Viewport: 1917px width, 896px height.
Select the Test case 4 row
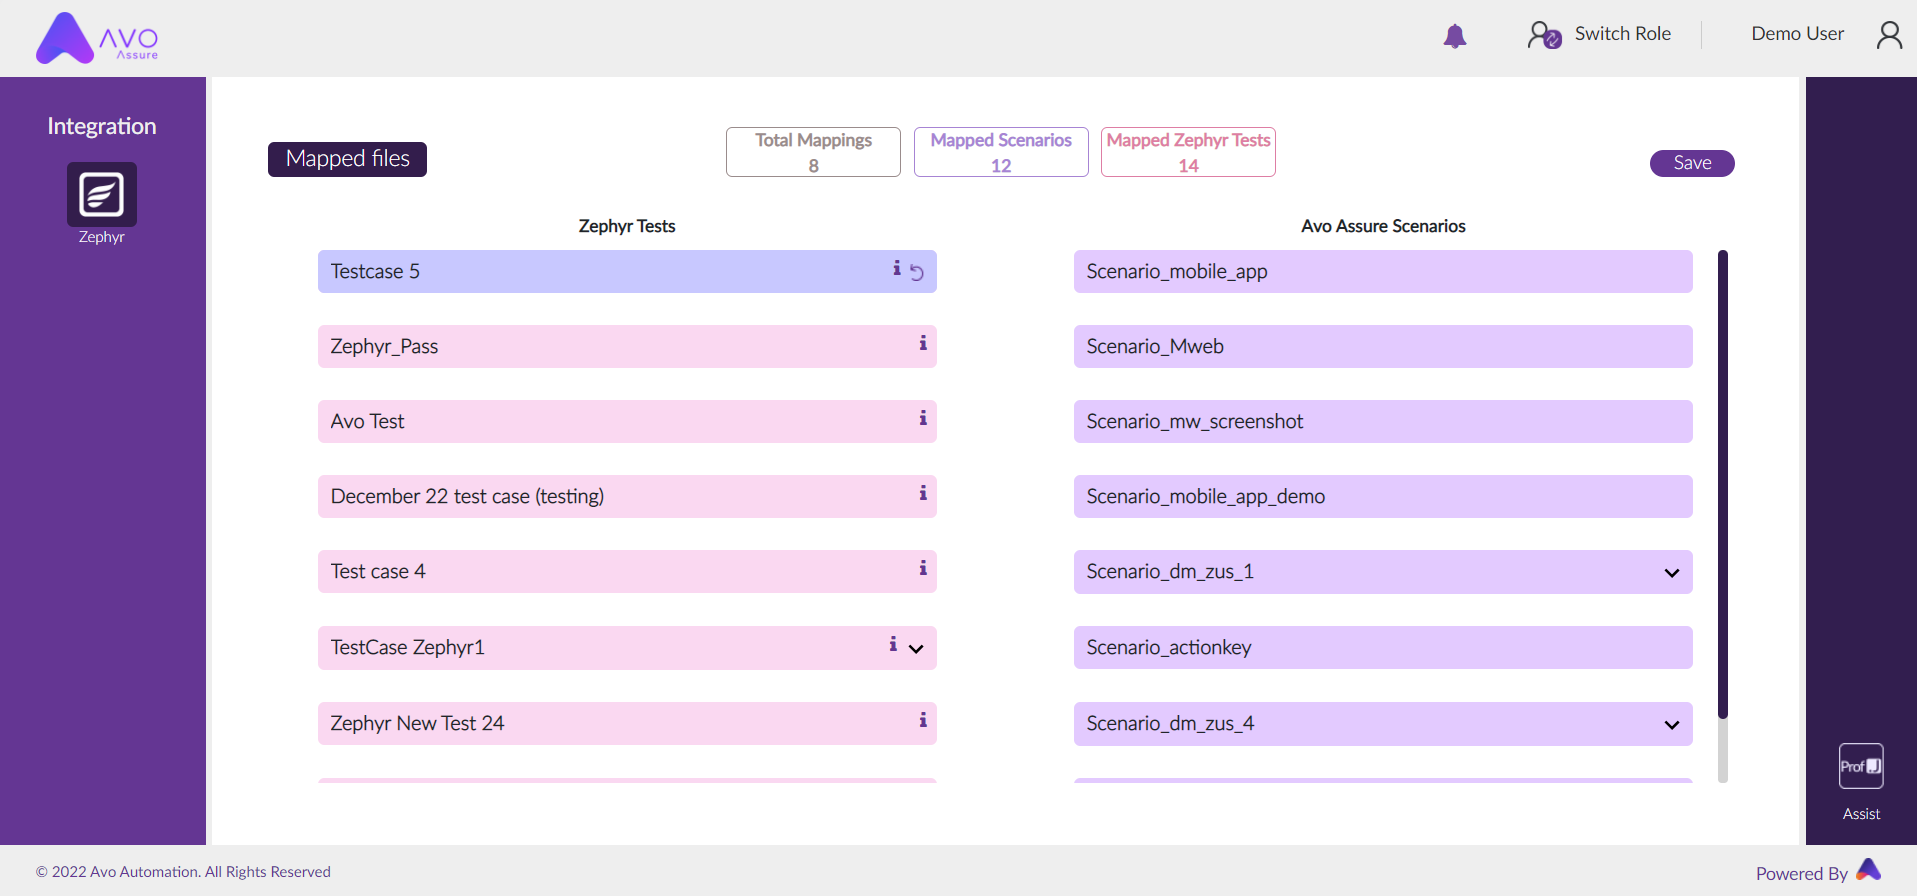point(627,571)
